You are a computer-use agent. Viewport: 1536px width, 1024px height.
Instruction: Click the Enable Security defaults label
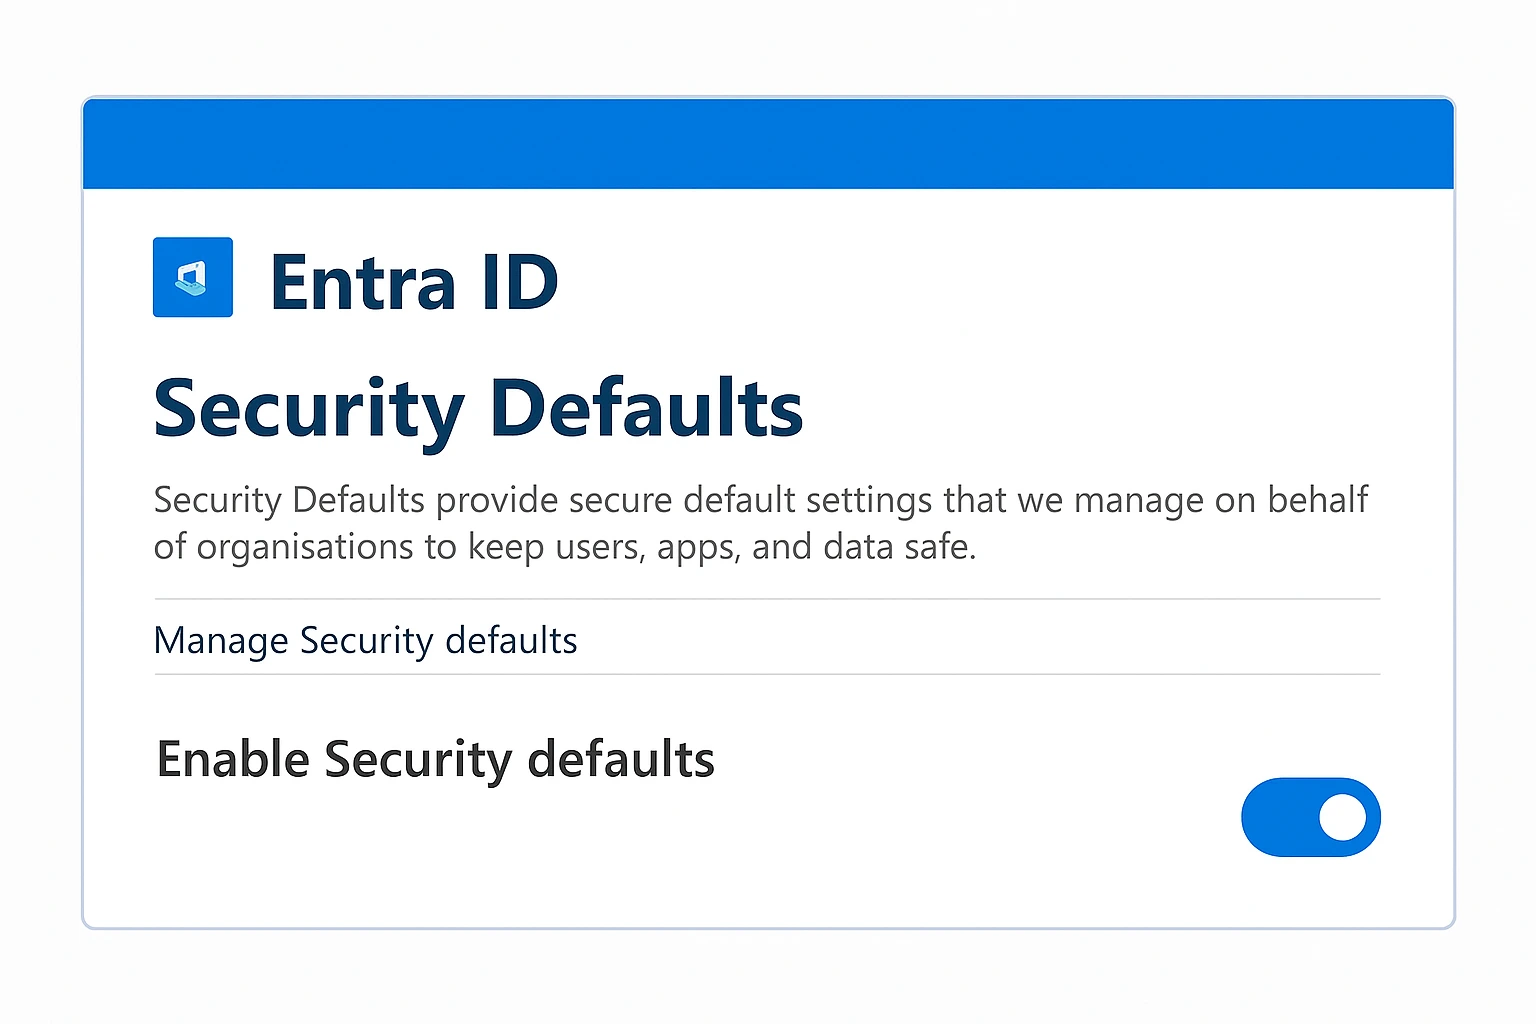(x=436, y=760)
